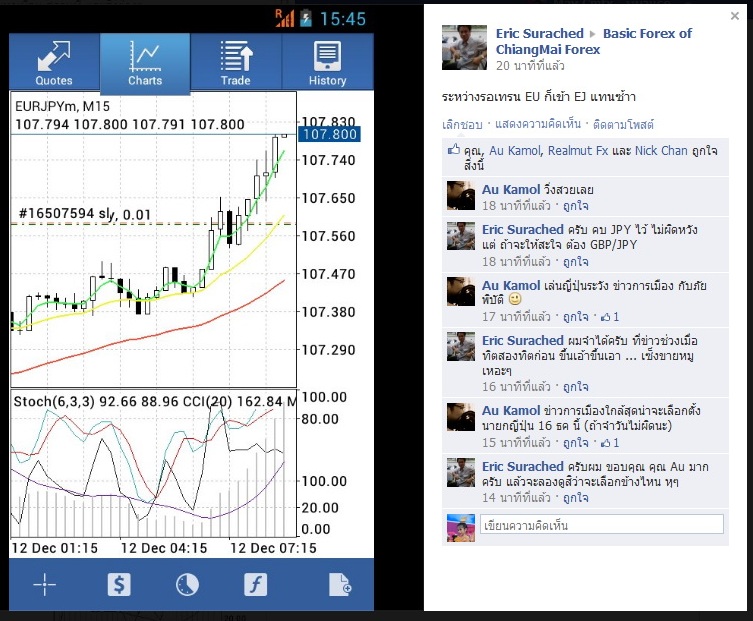
Task: Click Eric Surached avatar on the GBP/JPY comment
Action: point(461,236)
